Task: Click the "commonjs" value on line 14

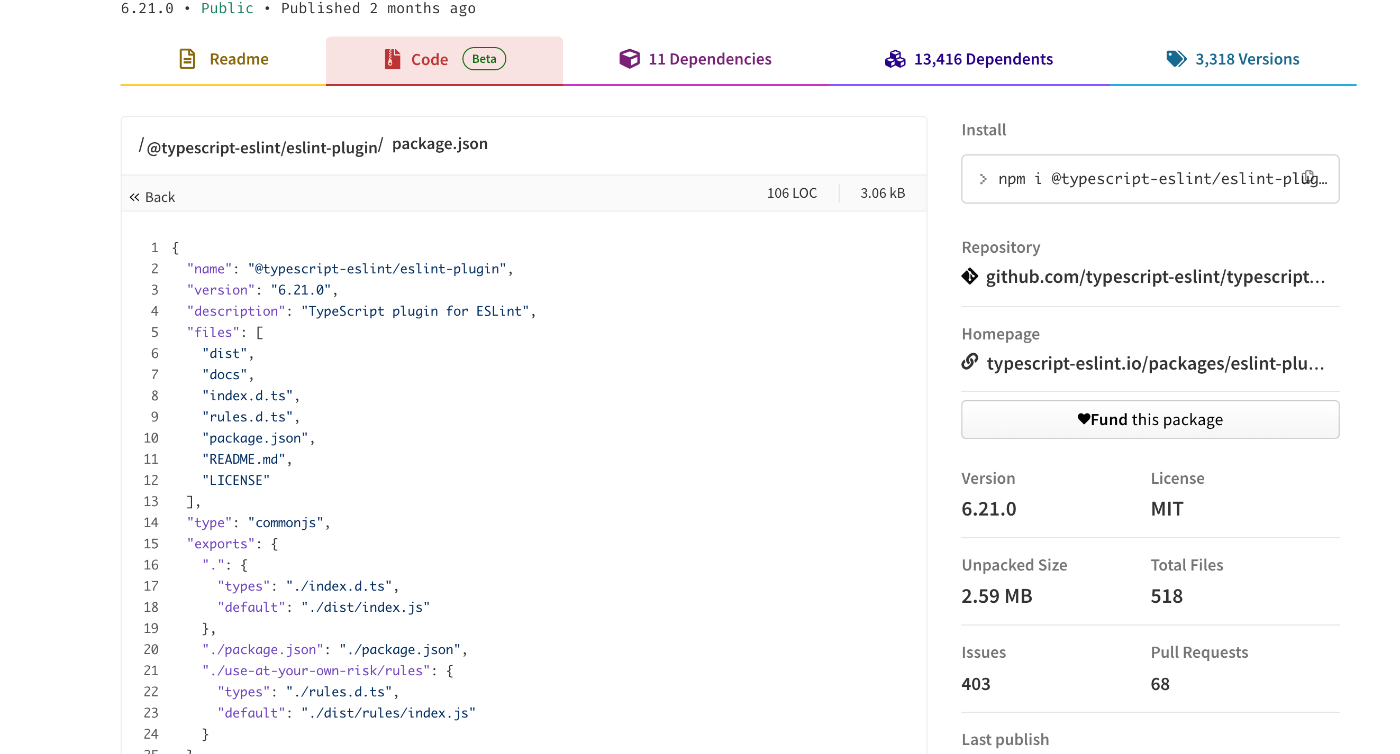Action: (x=286, y=522)
